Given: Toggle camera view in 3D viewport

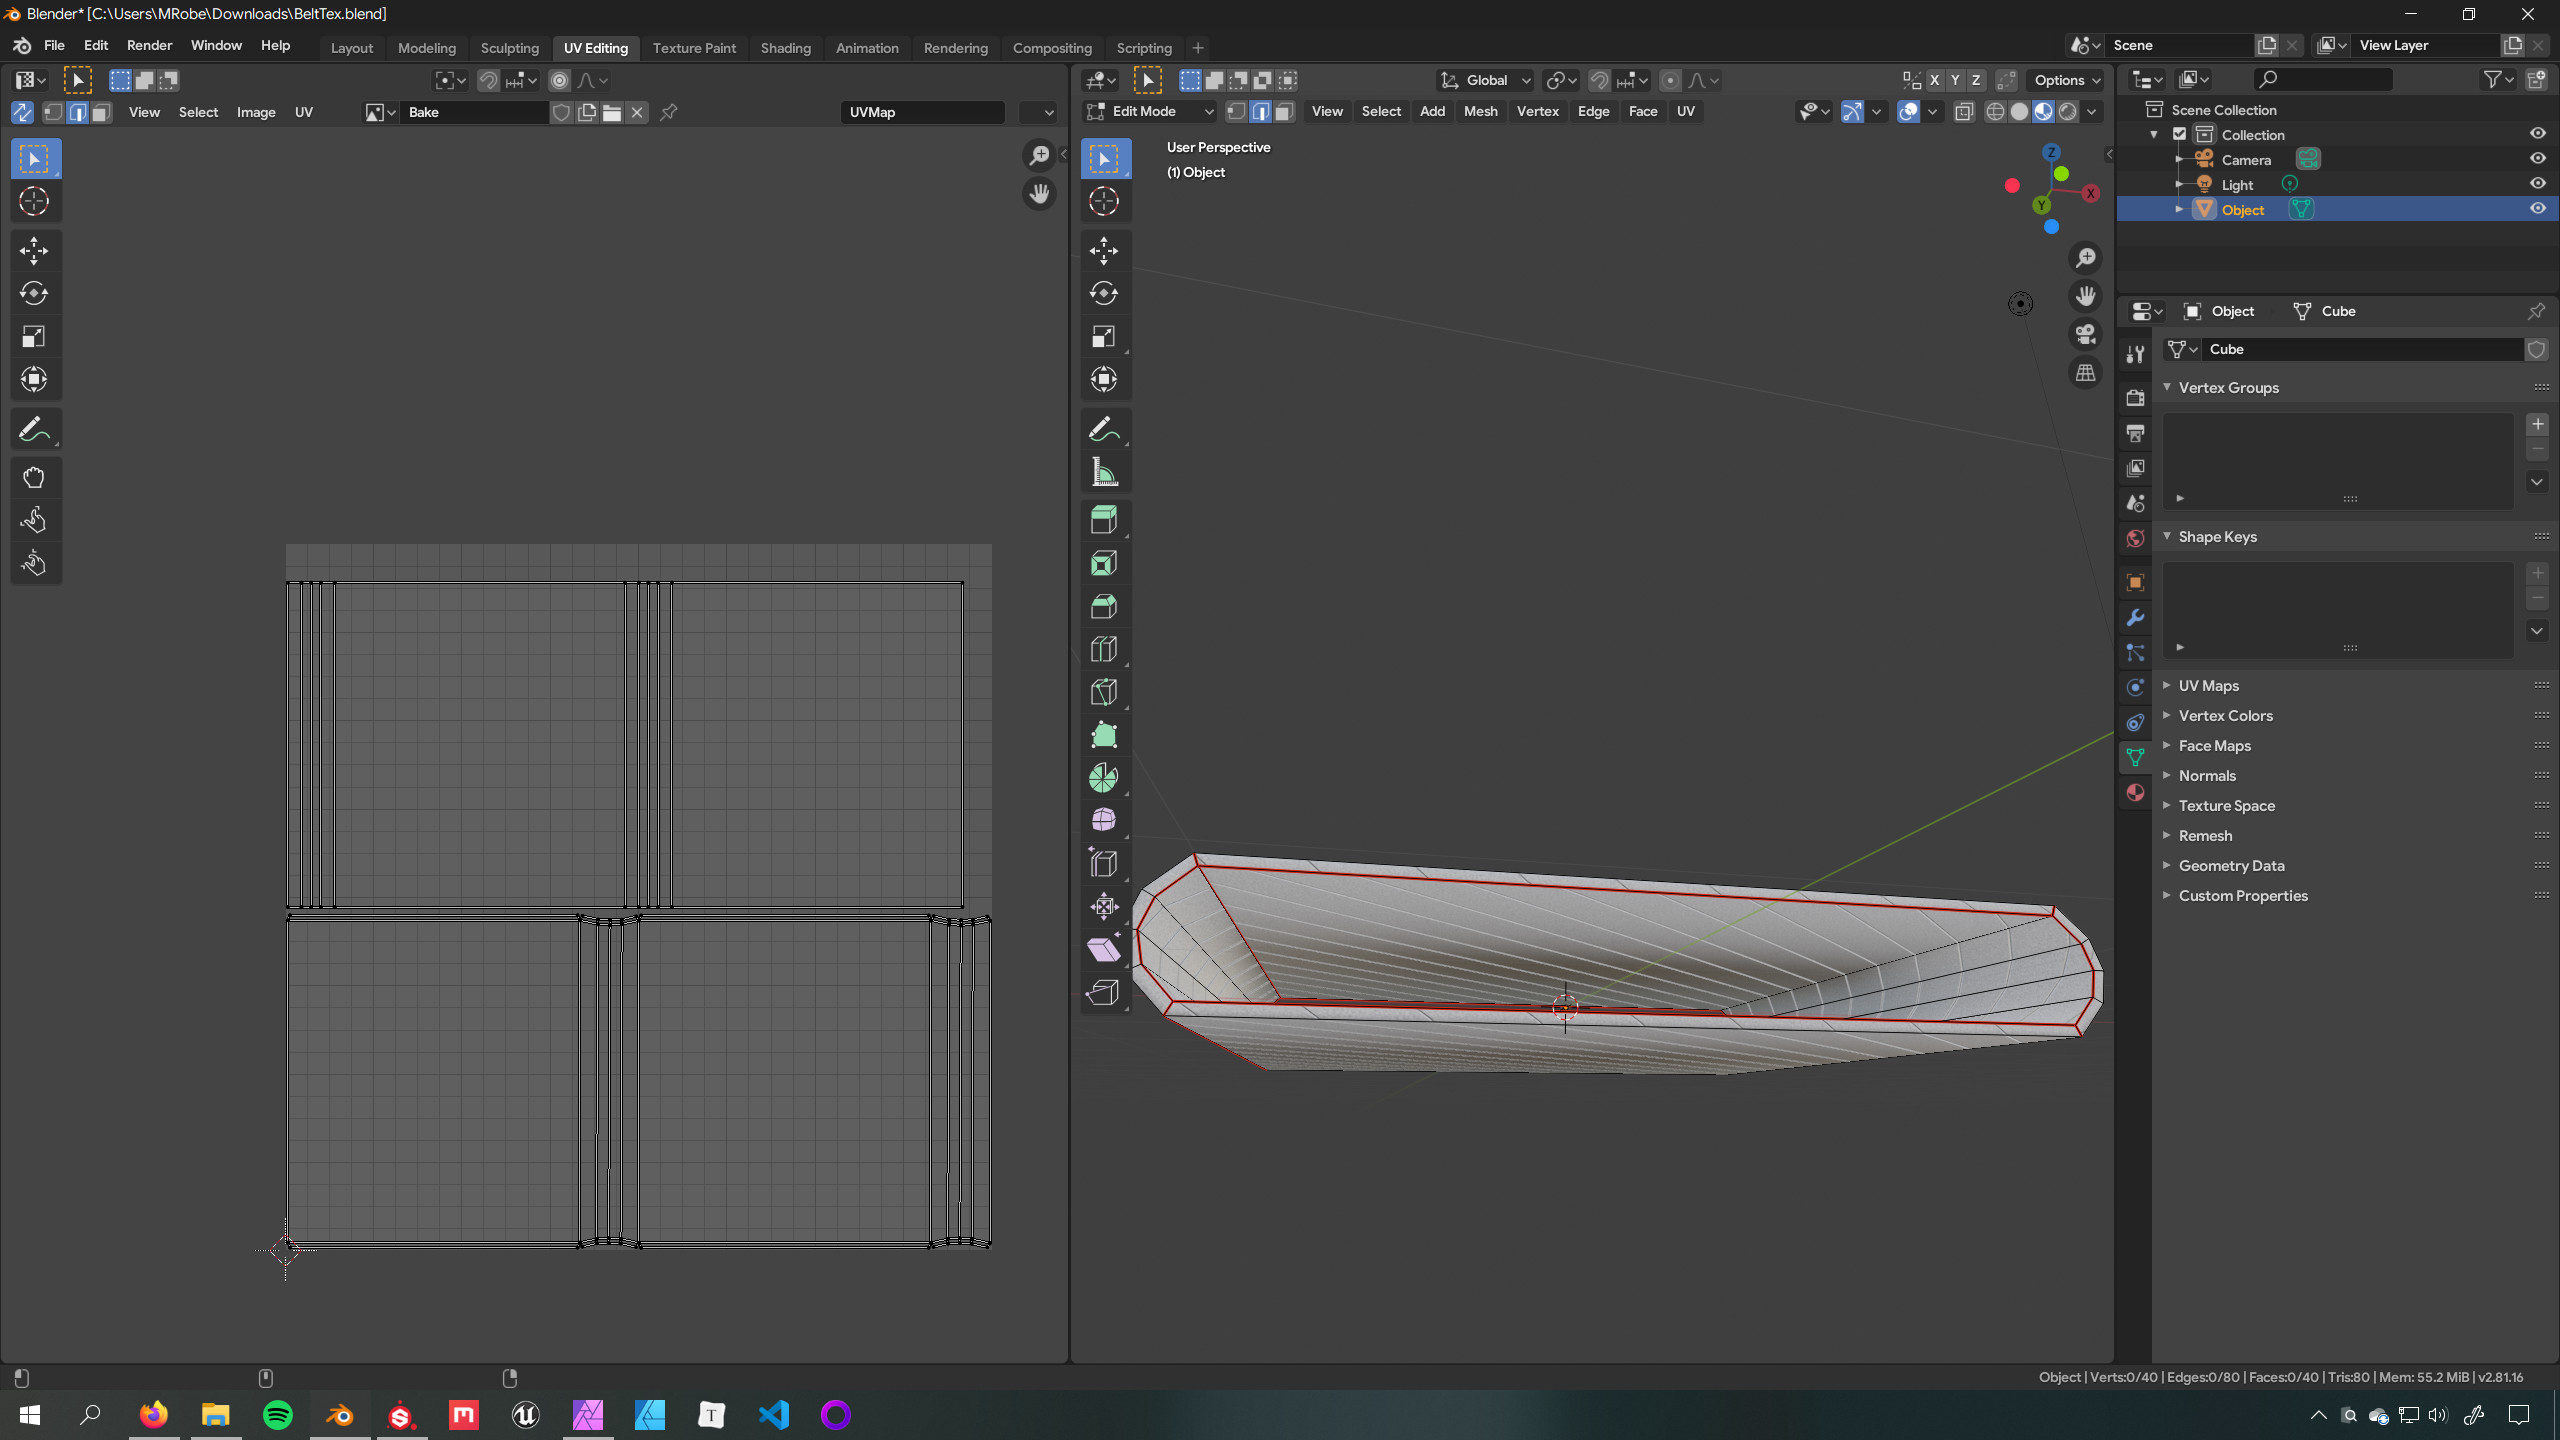Looking at the screenshot, I should [2085, 335].
